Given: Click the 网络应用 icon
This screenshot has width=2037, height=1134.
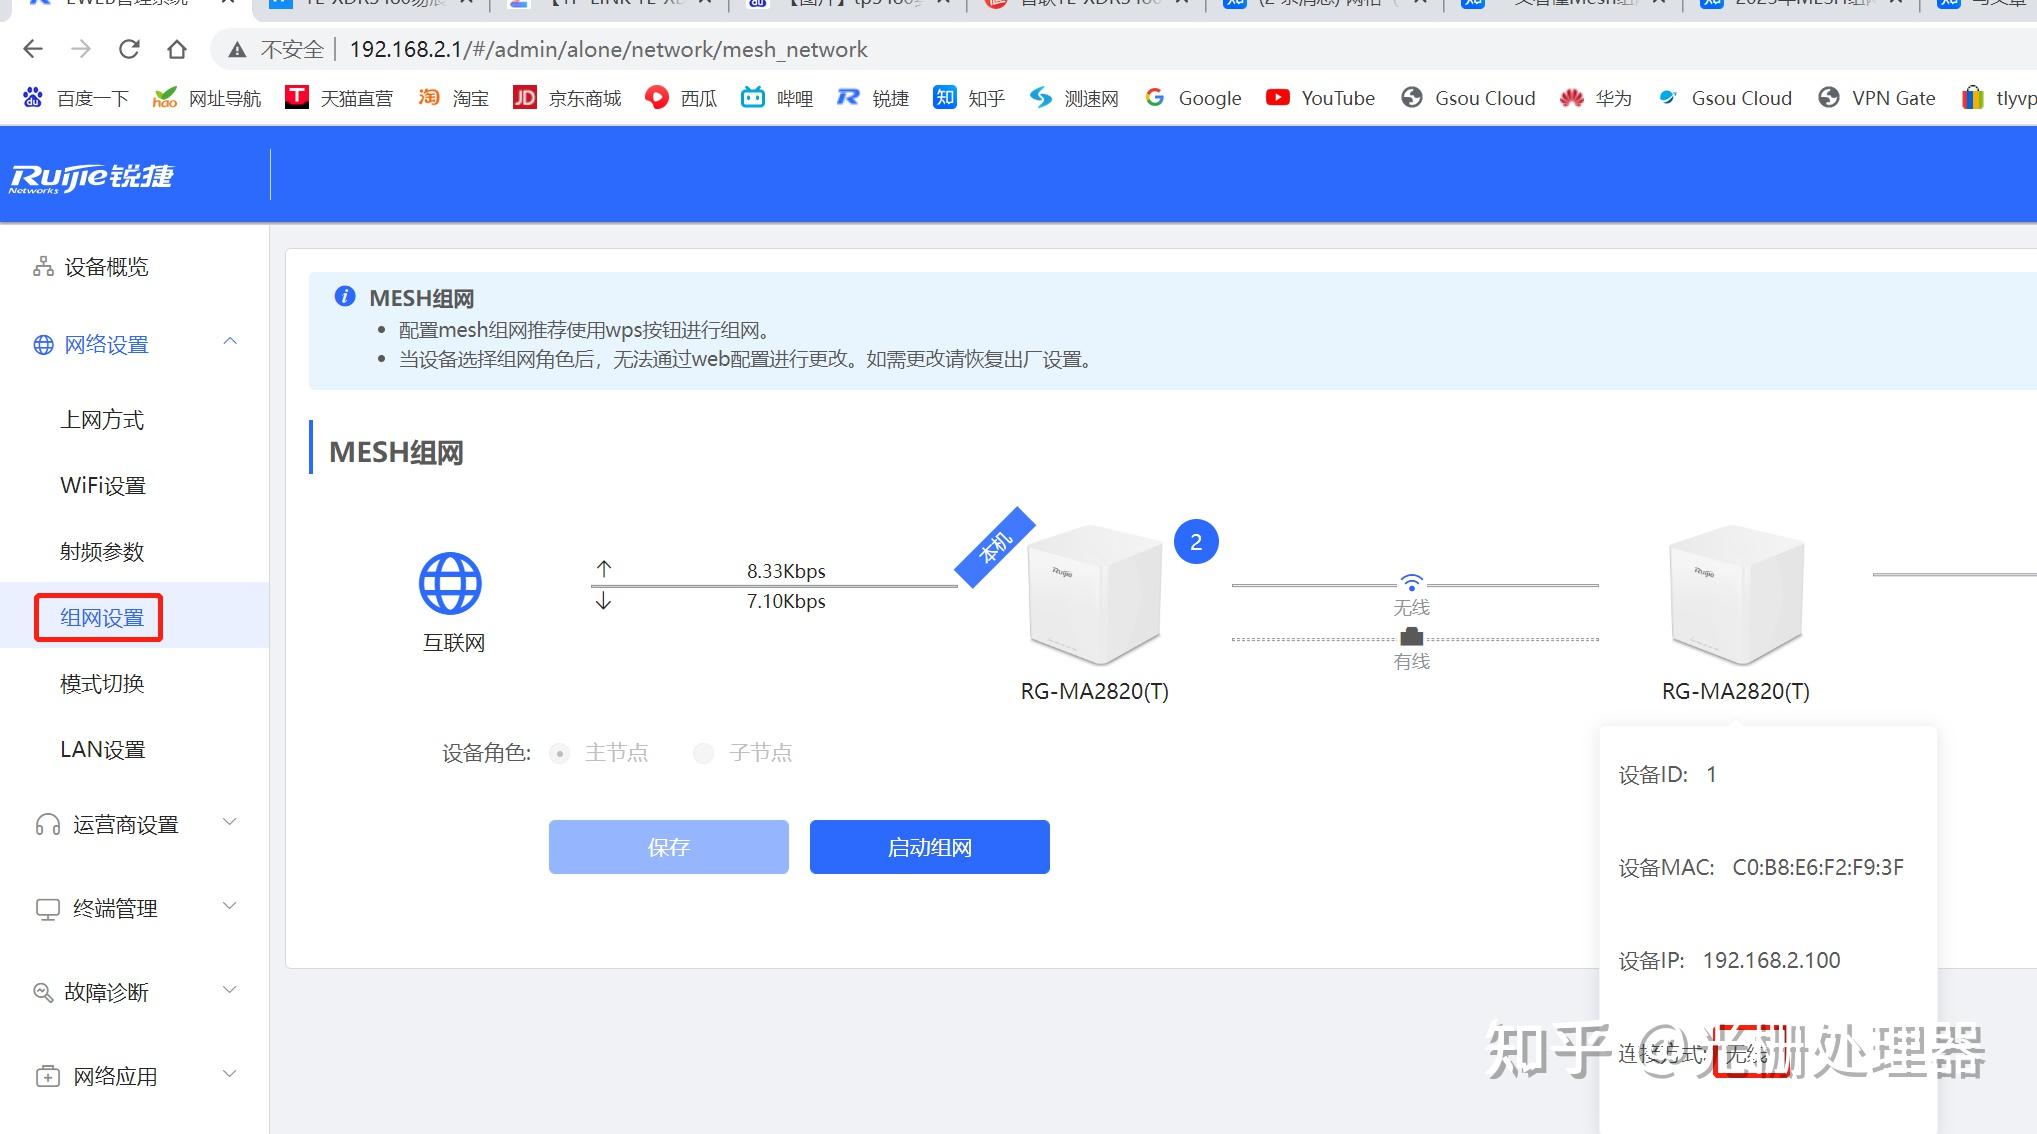Looking at the screenshot, I should [x=47, y=1077].
